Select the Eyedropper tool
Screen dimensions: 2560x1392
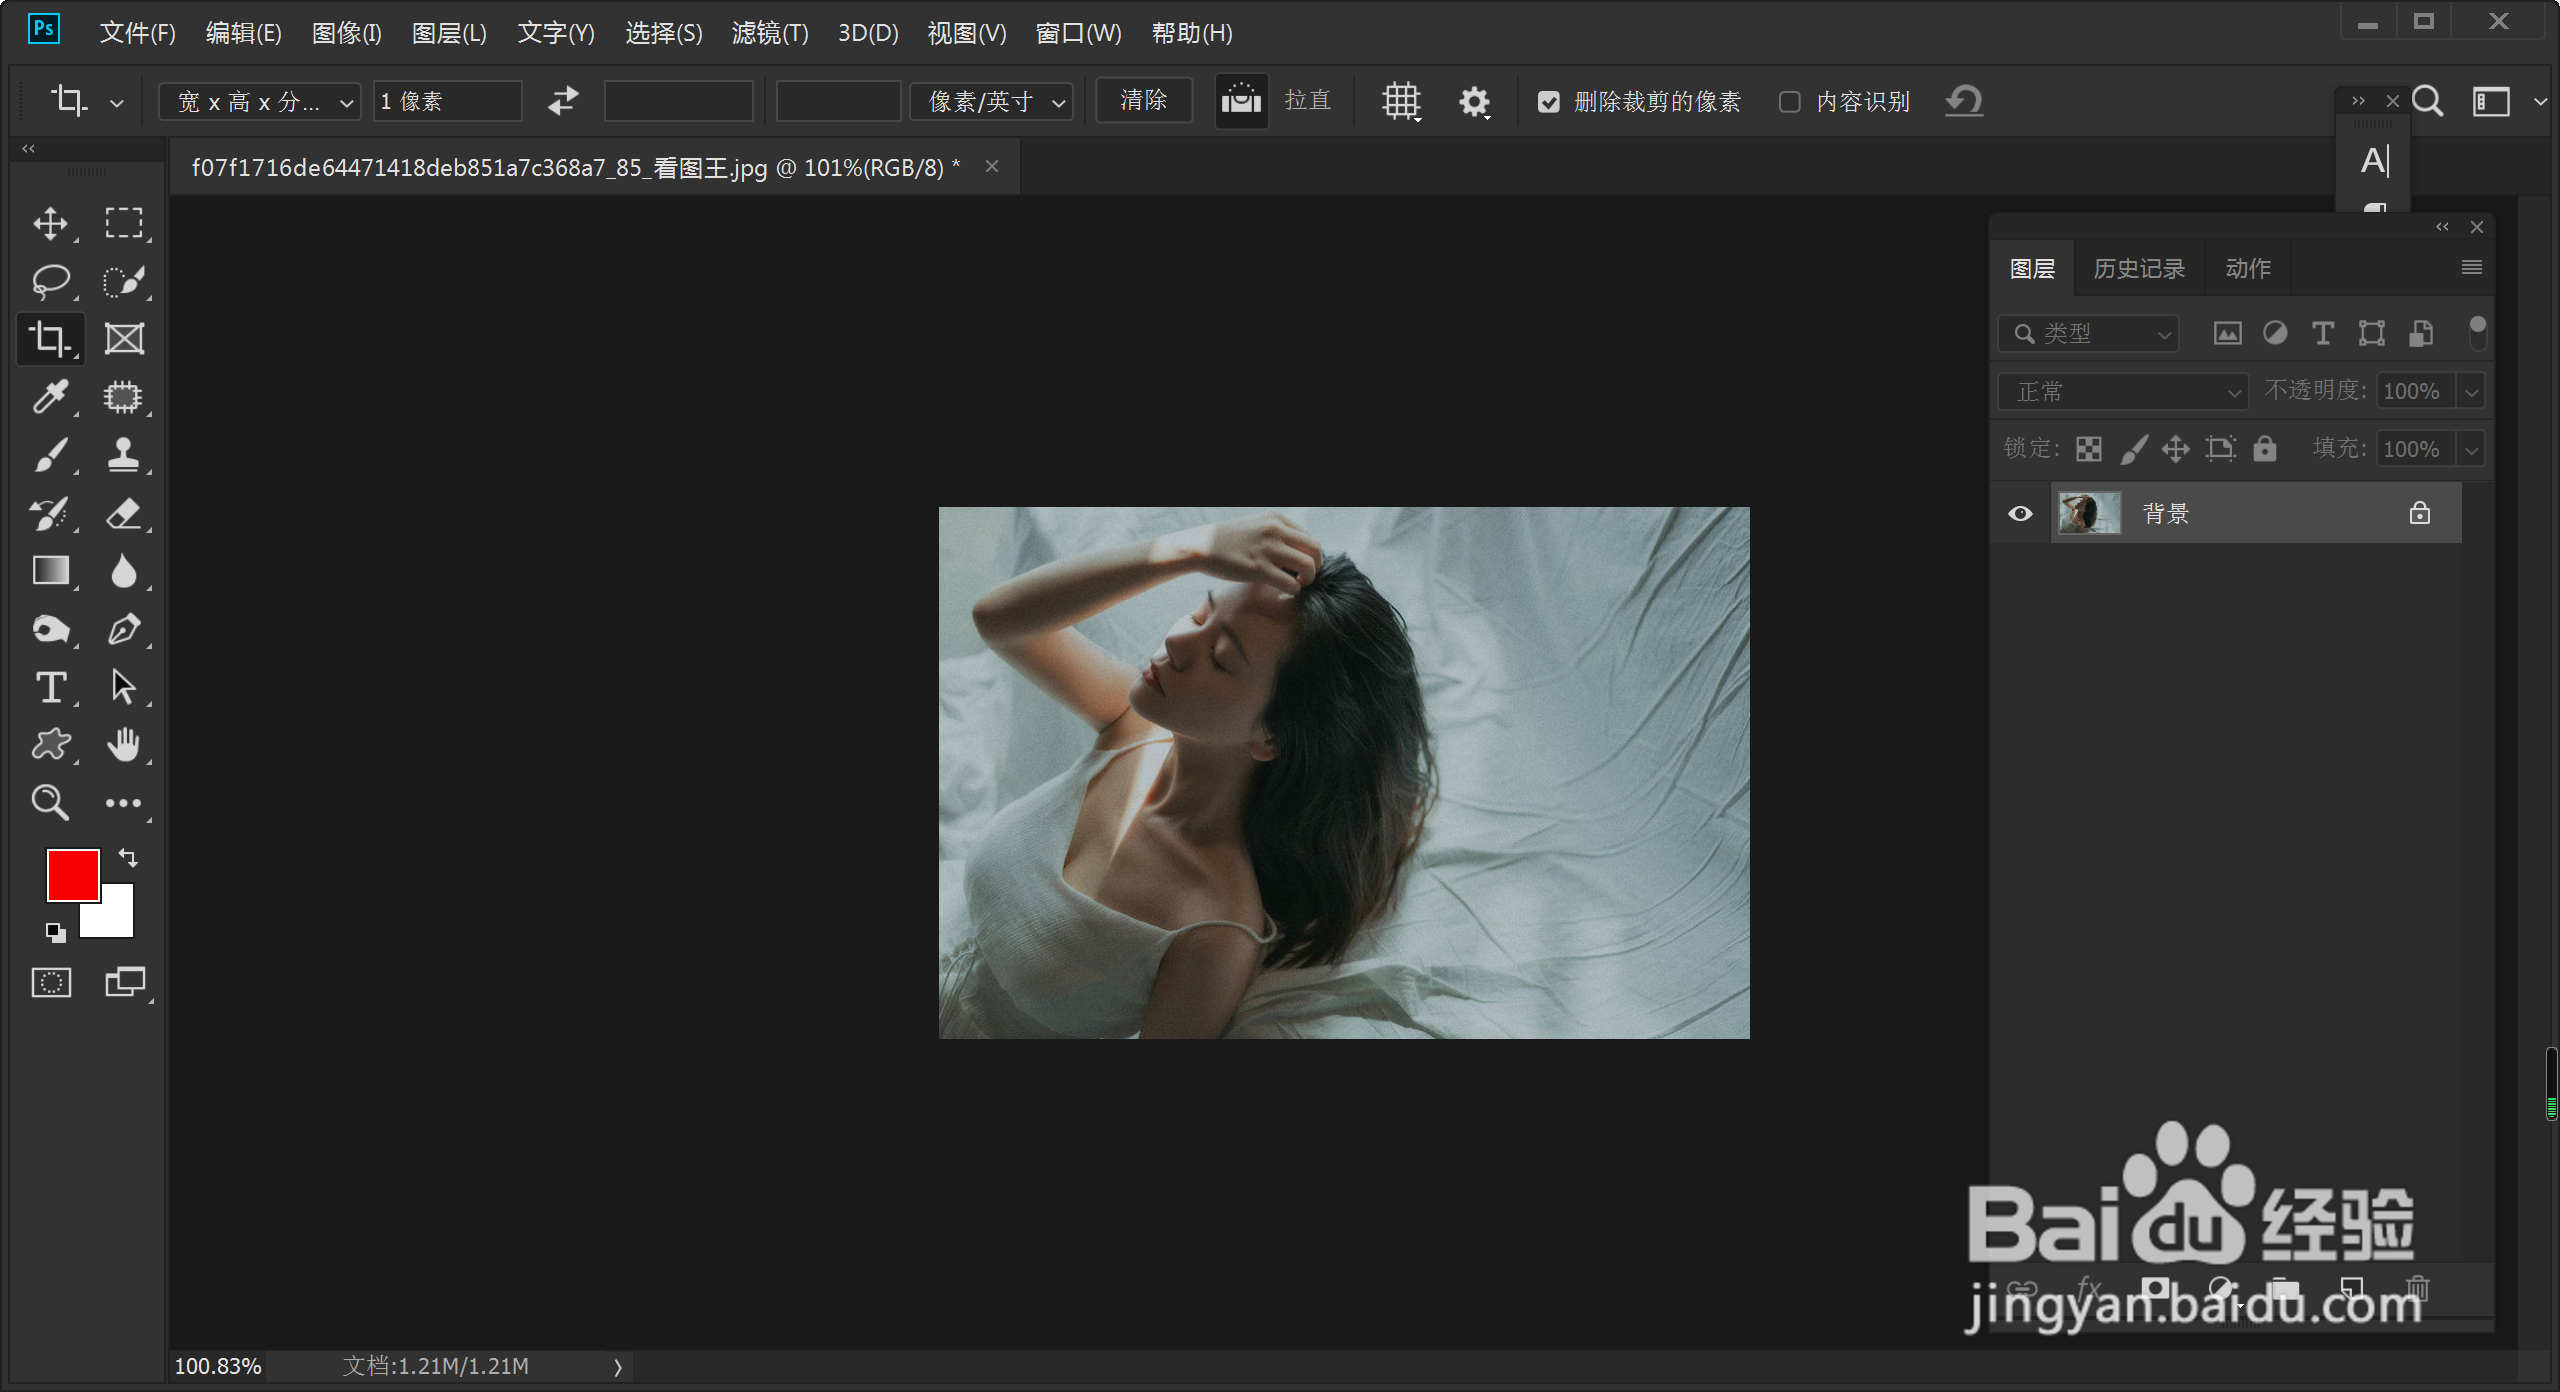pyautogui.click(x=50, y=397)
